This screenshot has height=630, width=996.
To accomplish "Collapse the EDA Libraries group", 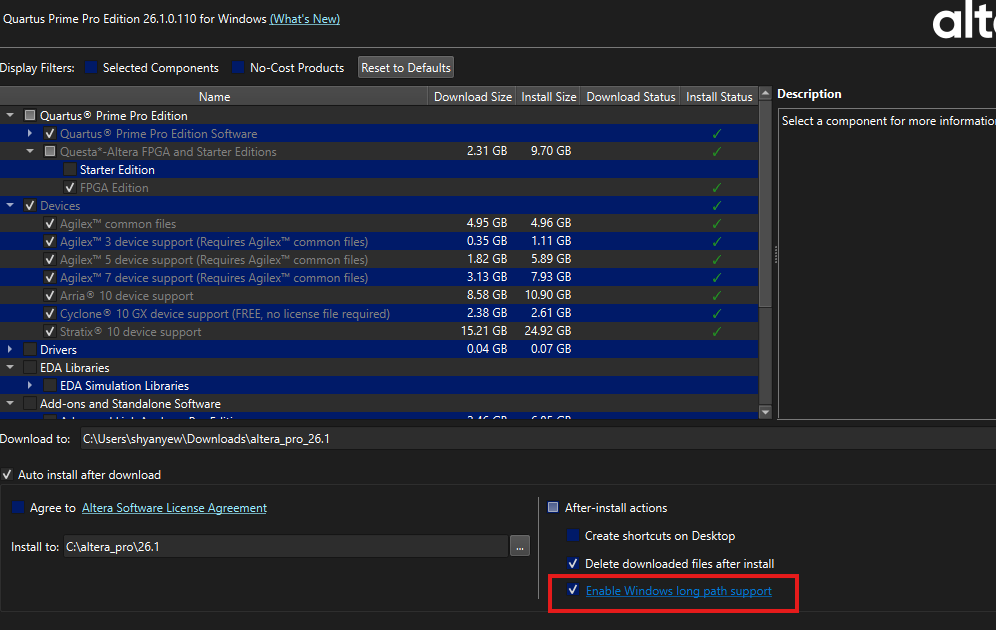I will (x=10, y=367).
